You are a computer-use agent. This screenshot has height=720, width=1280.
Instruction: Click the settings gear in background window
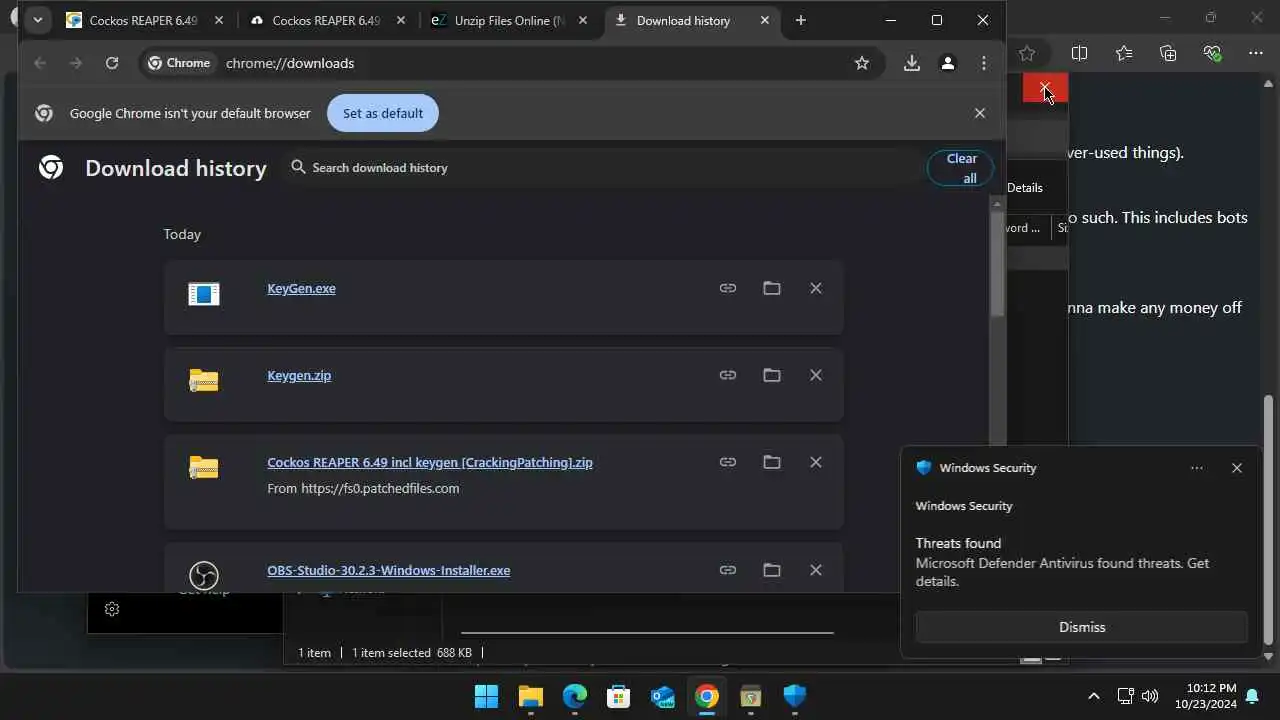tap(112, 609)
